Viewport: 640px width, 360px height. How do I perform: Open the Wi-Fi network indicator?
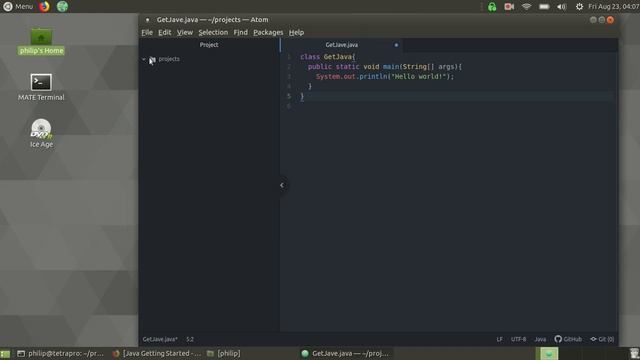[x=527, y=7]
